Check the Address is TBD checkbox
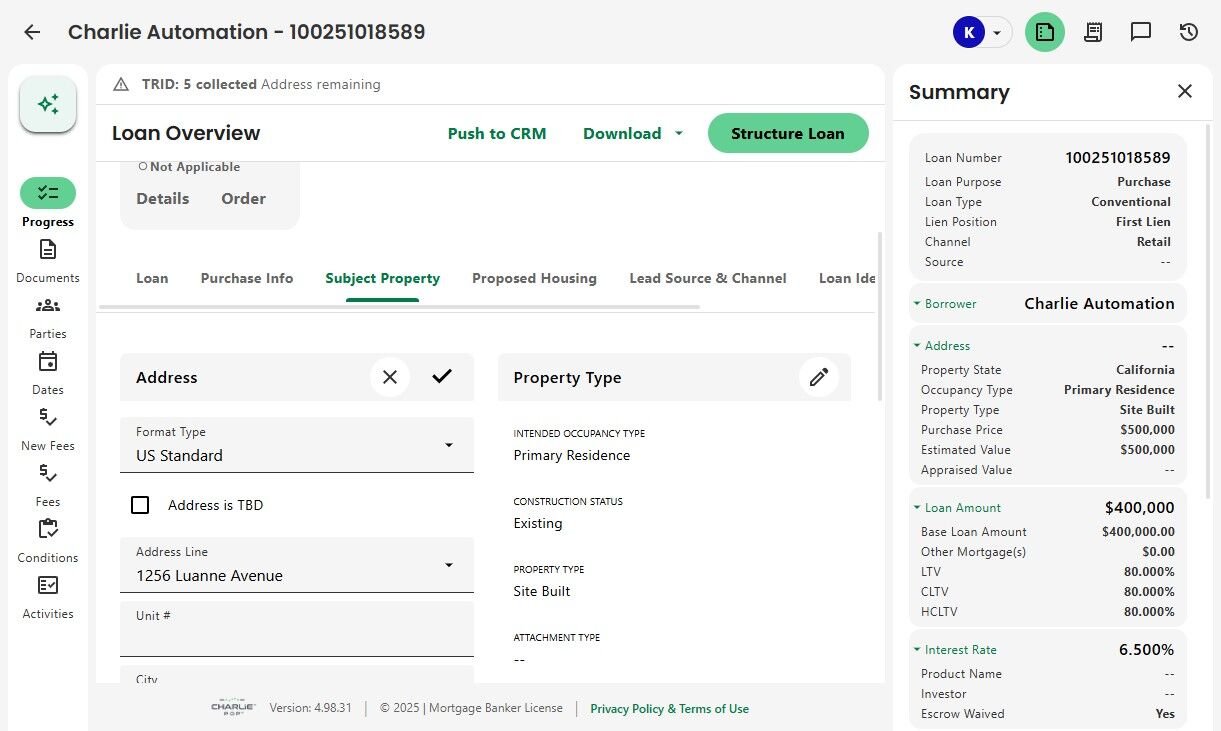 [140, 505]
